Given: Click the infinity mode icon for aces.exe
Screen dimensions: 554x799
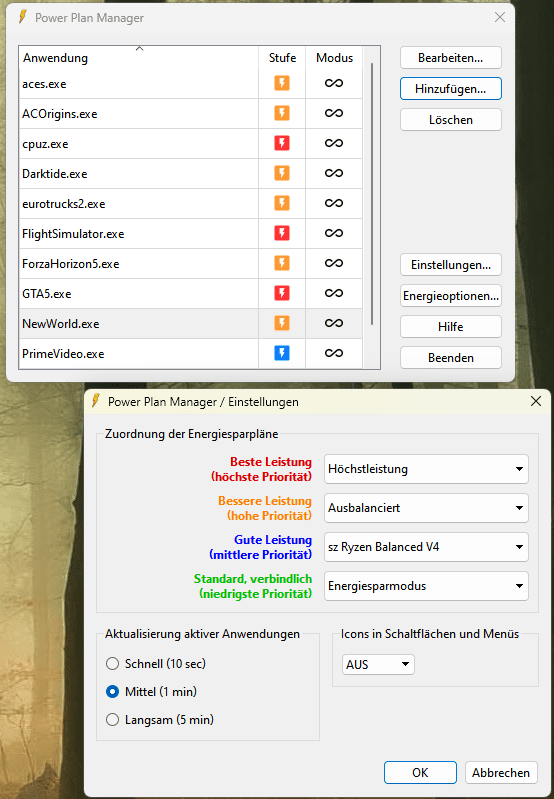Looking at the screenshot, I should (334, 83).
